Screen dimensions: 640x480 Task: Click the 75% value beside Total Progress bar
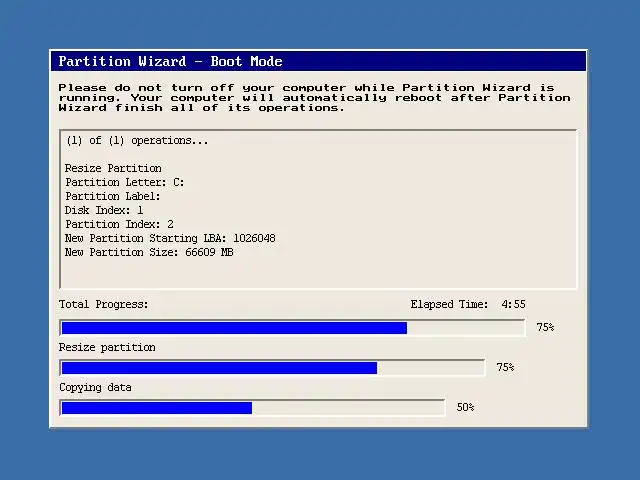click(545, 327)
